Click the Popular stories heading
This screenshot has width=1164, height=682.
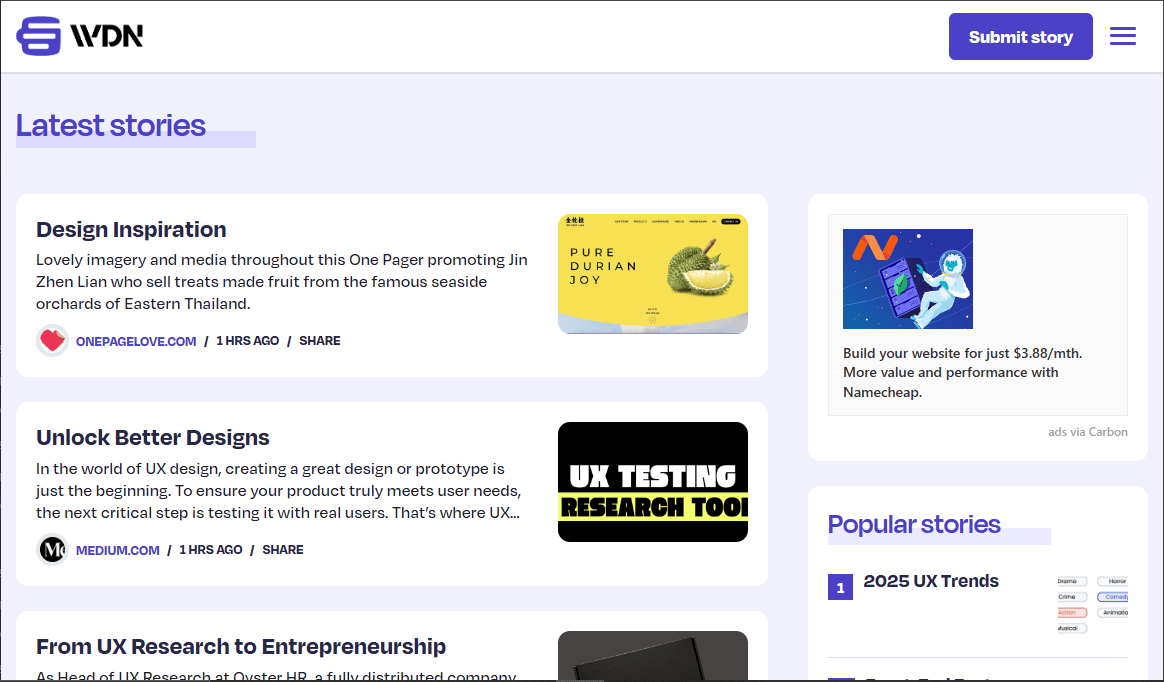point(914,525)
